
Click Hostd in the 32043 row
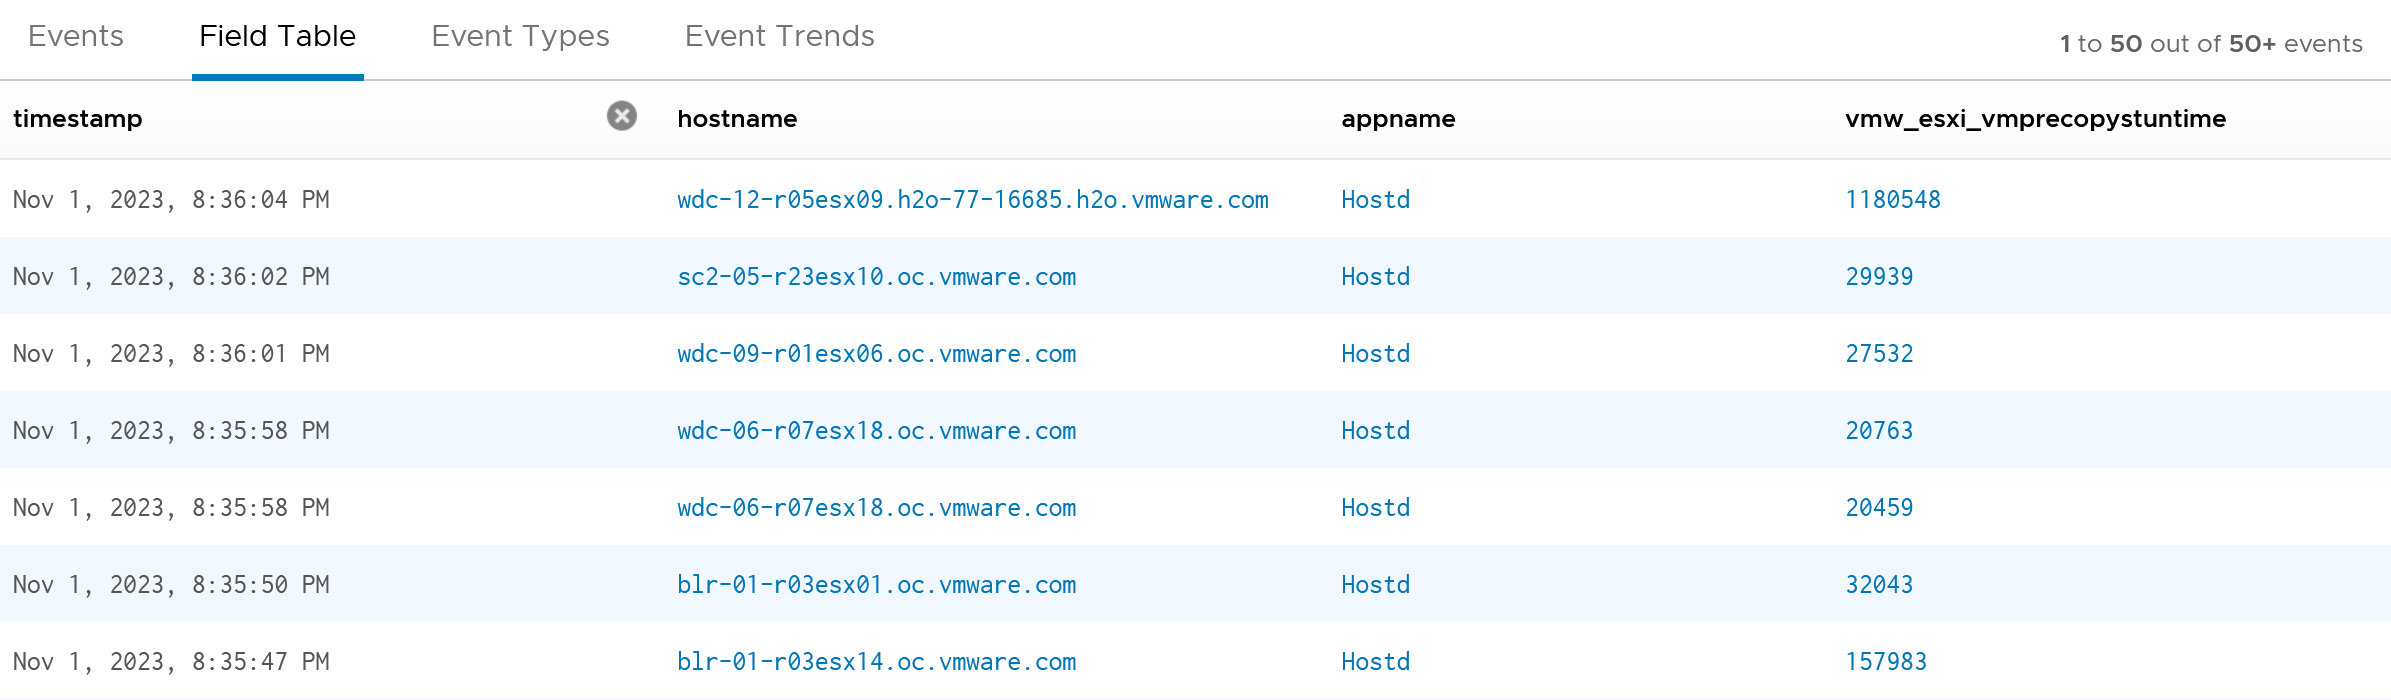[x=1376, y=585]
